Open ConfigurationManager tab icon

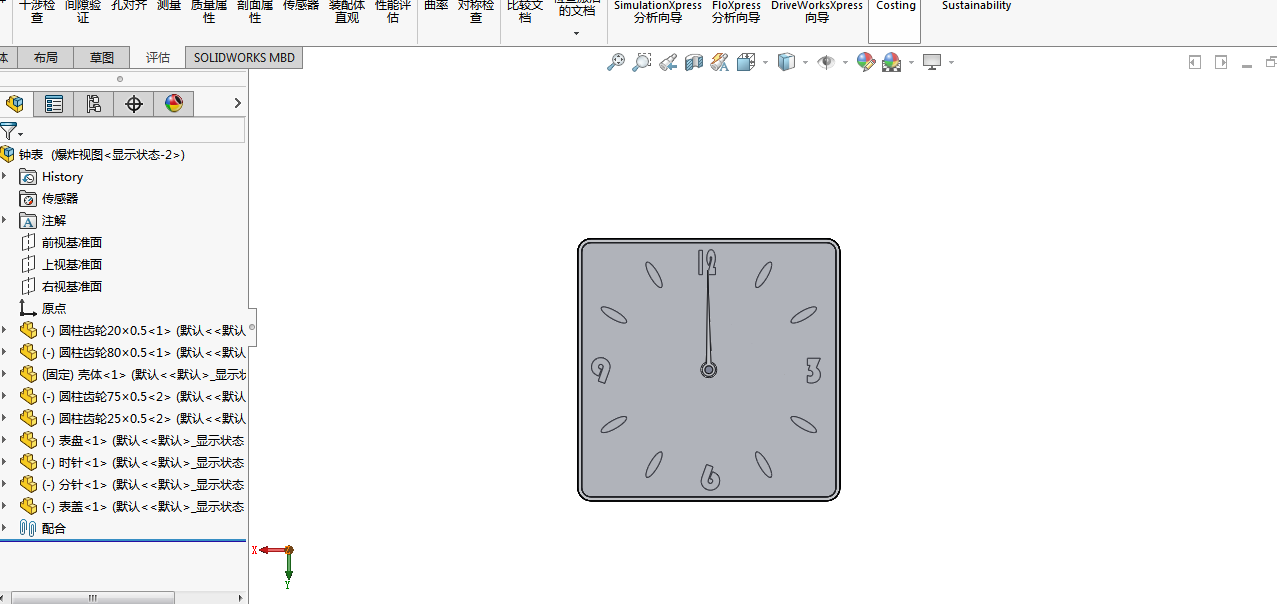[94, 103]
